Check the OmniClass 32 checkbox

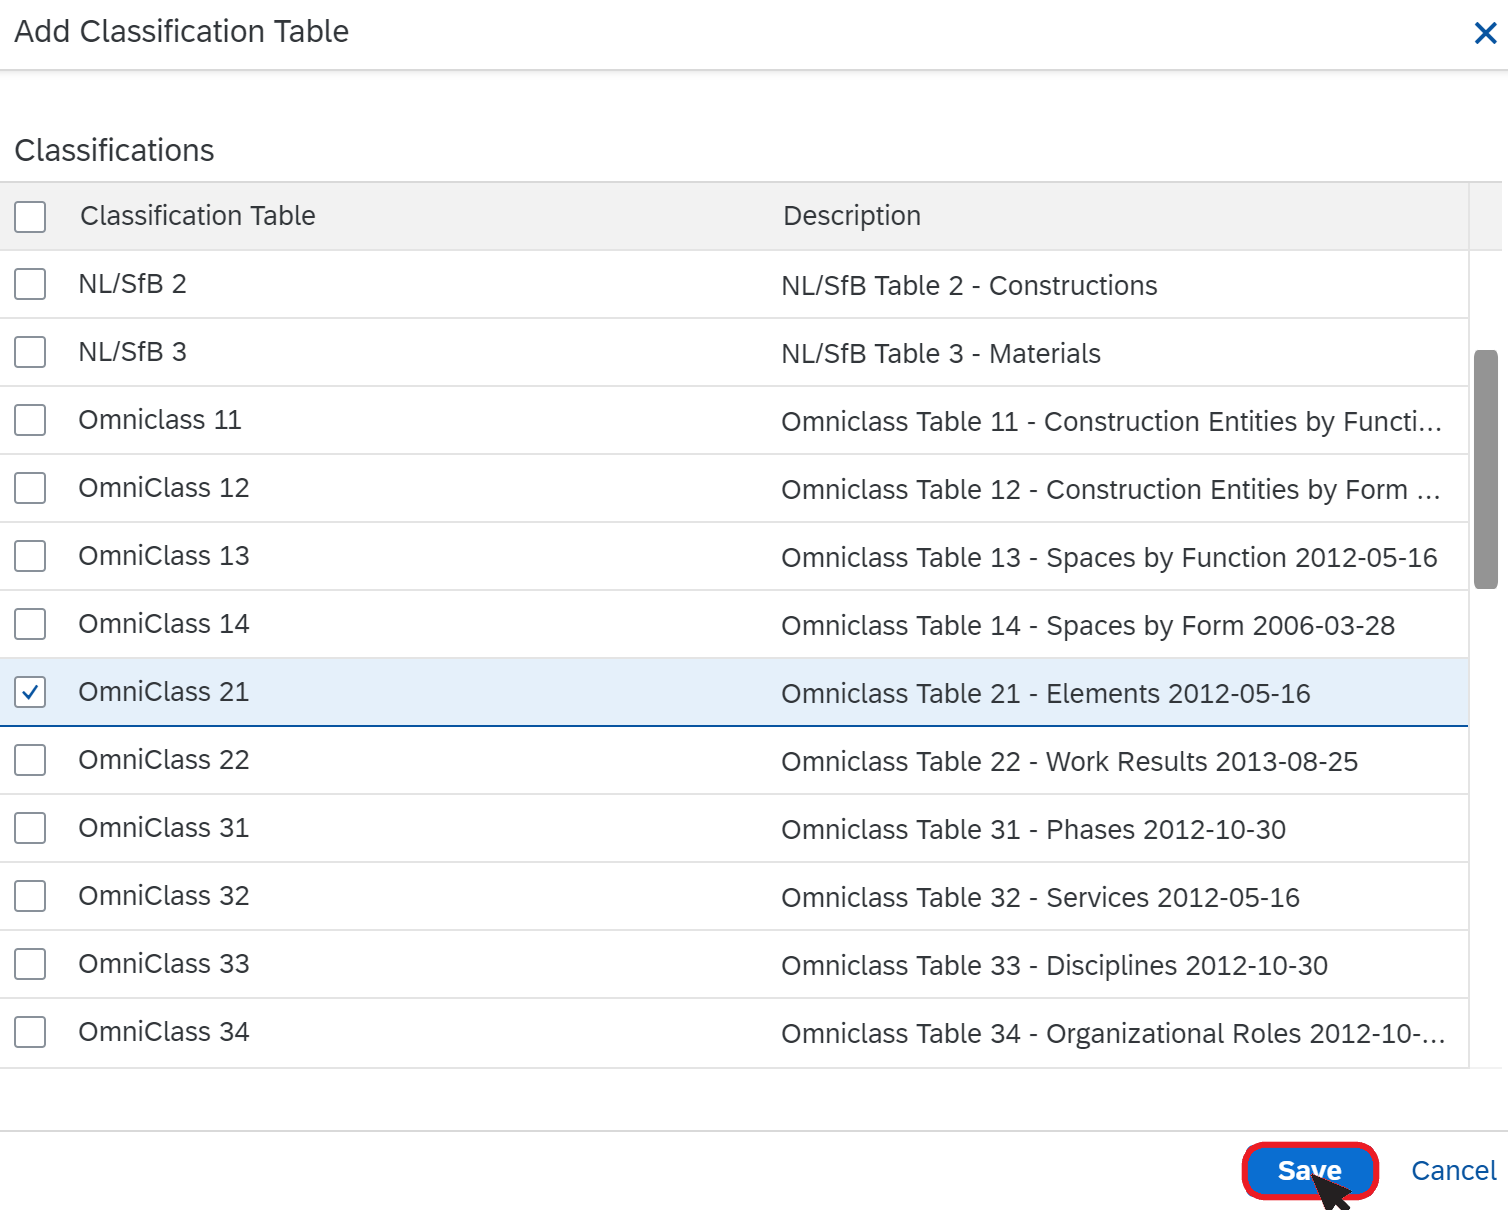[30, 896]
